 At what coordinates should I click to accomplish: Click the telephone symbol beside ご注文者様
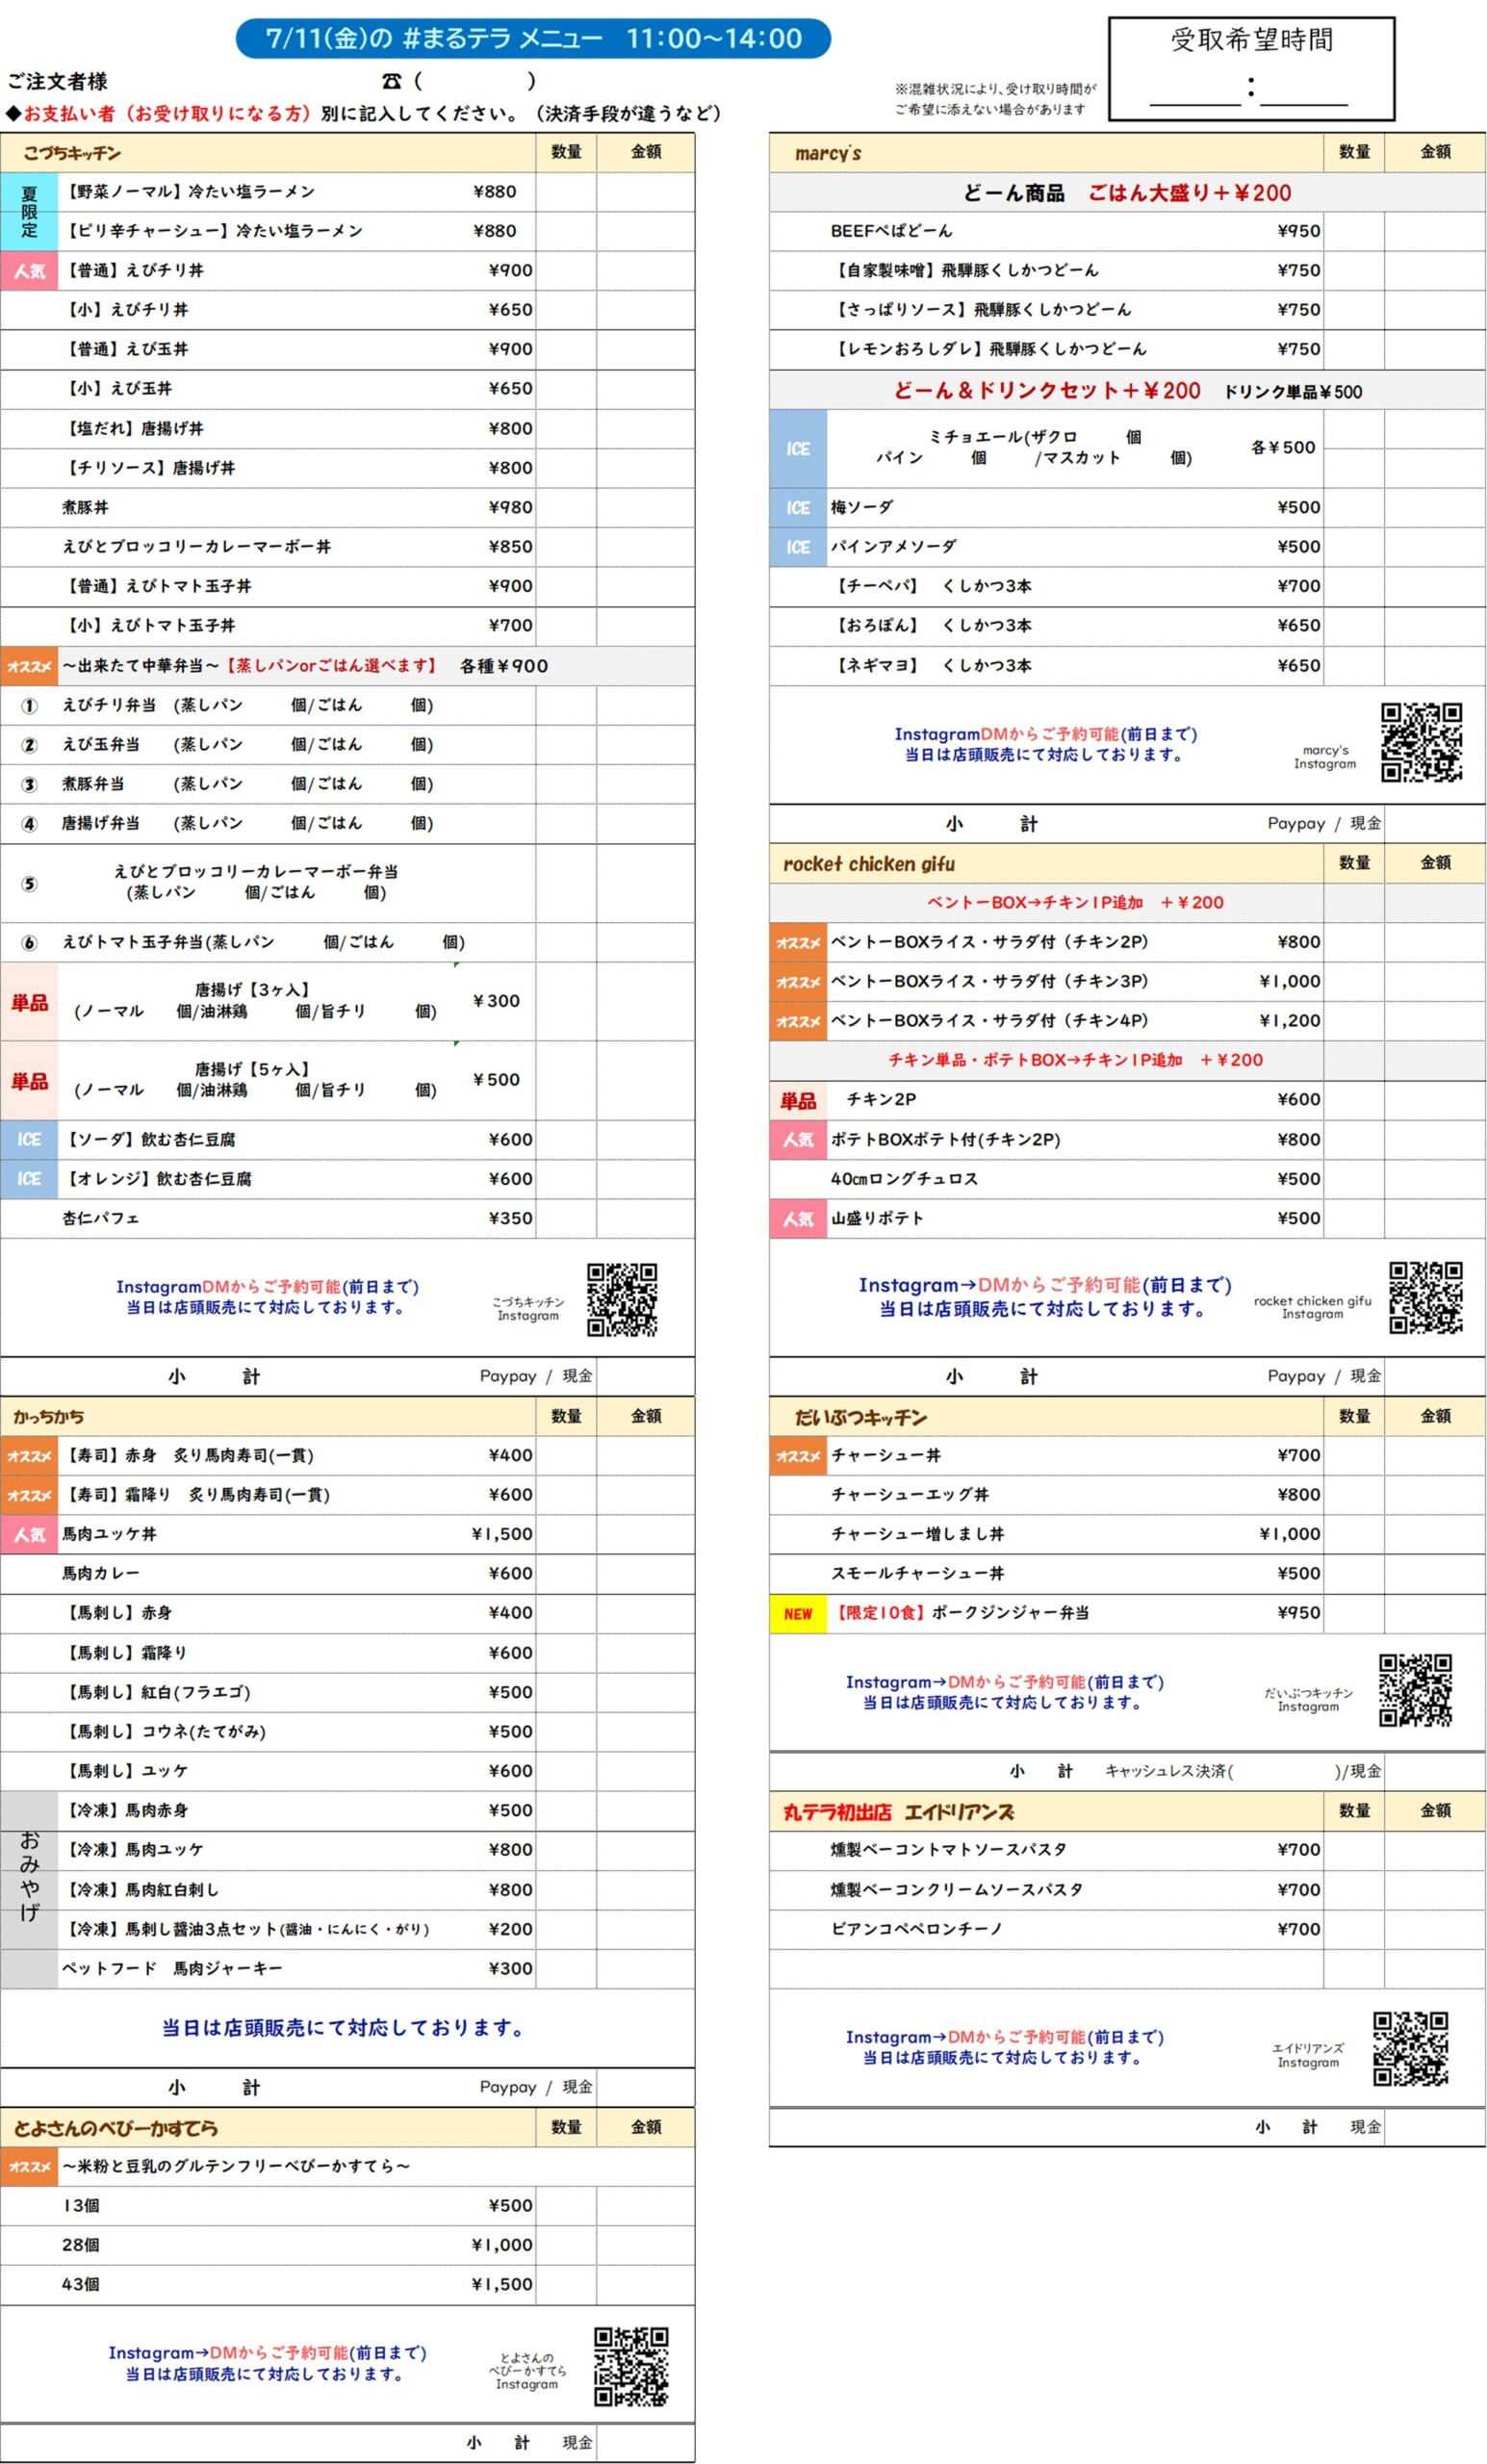click(391, 81)
